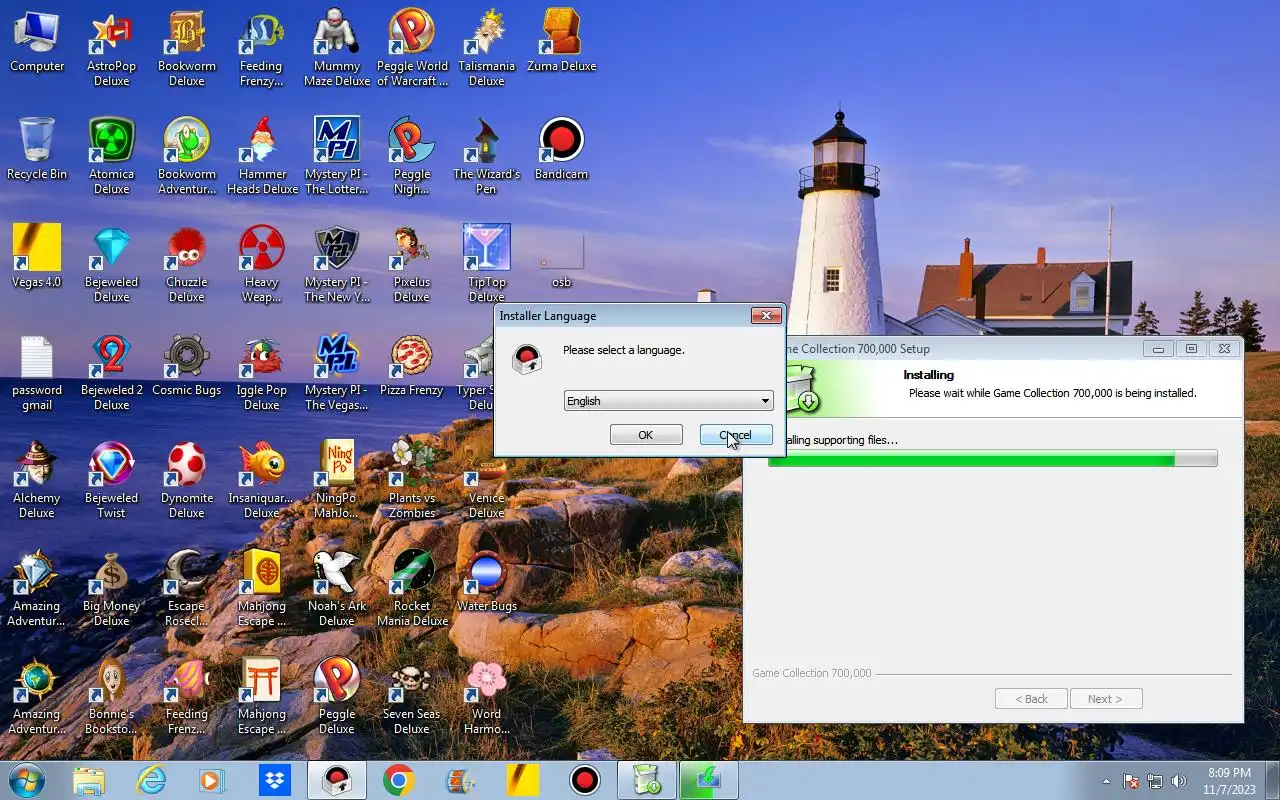
Task: Open Google Chrome from taskbar
Action: pyautogui.click(x=398, y=780)
